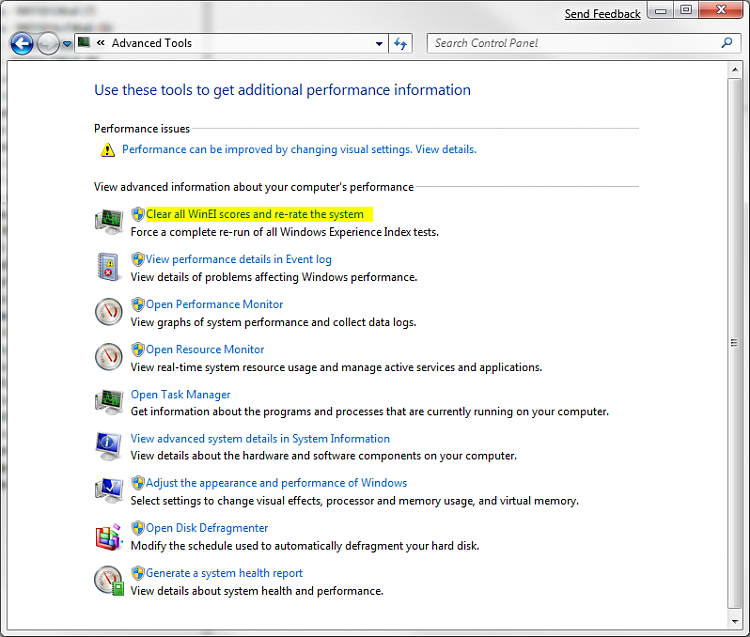
Task: Click the monitor icon beside Clear all WinEI scores
Action: pyautogui.click(x=109, y=222)
